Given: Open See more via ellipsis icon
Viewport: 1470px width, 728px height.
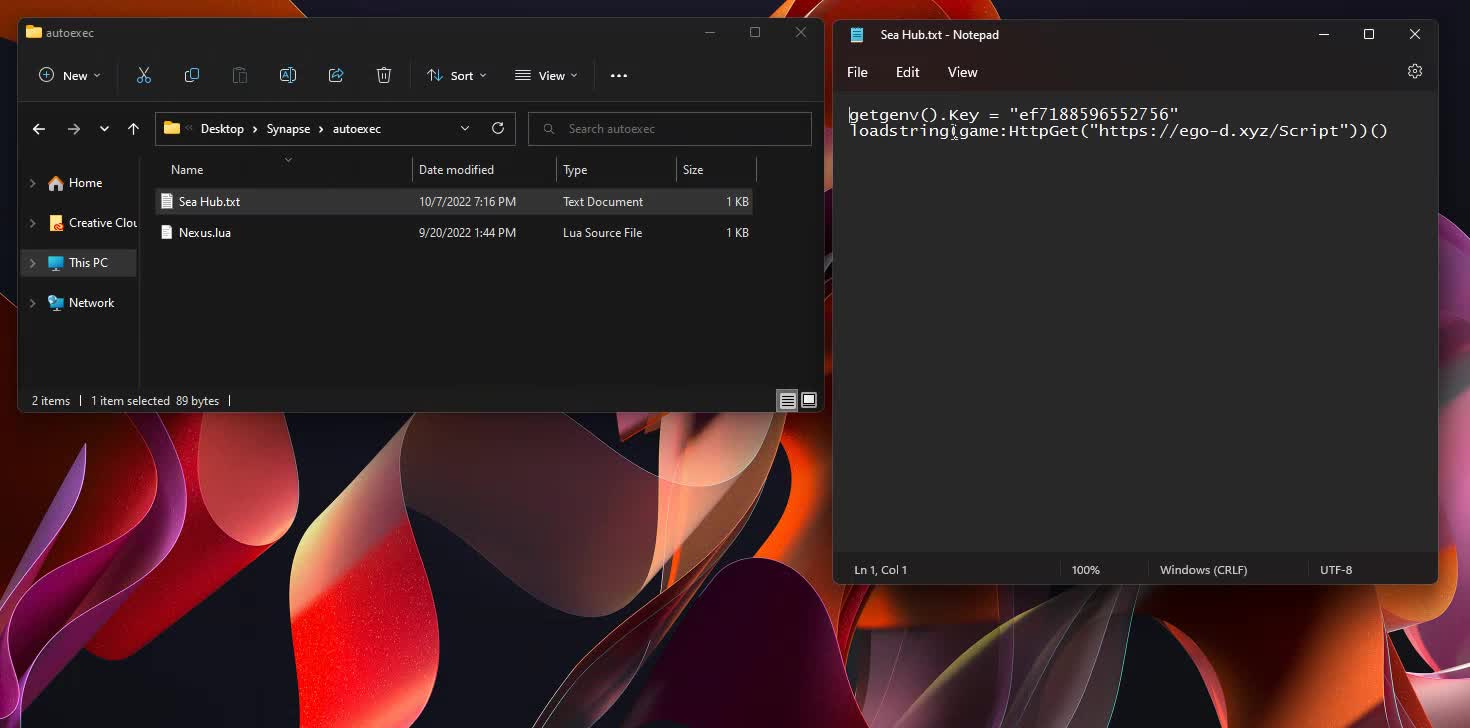Looking at the screenshot, I should click(618, 75).
